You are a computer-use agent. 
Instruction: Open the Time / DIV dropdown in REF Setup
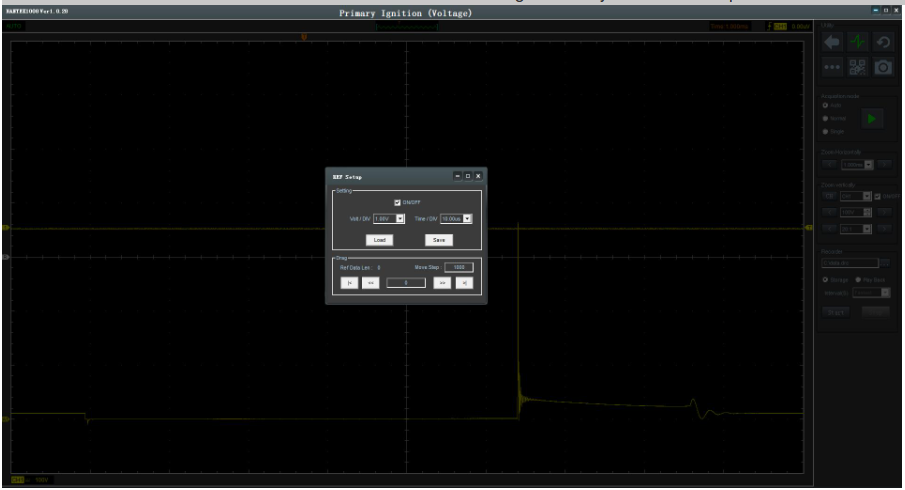coord(456,219)
